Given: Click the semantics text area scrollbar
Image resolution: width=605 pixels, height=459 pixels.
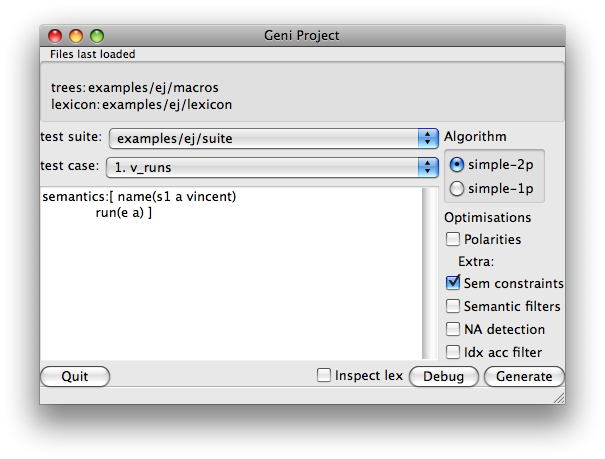Looking at the screenshot, I should pyautogui.click(x=429, y=273).
